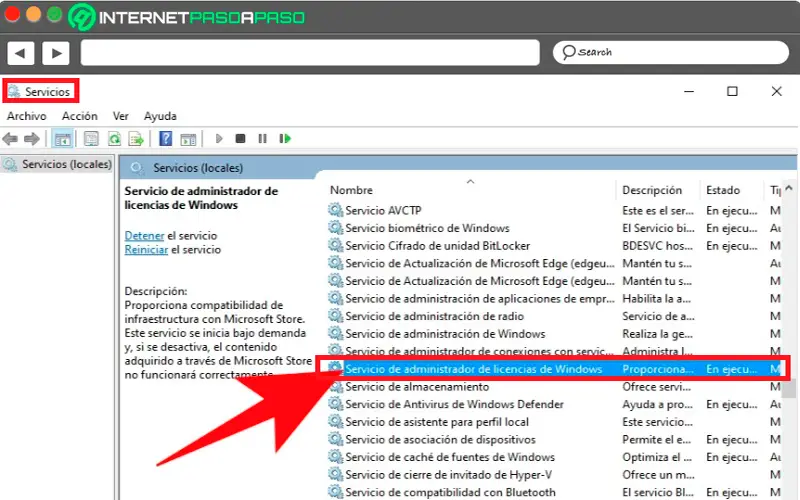Select Servicio de administración de radio
This screenshot has height=500, width=800.
[x=554, y=316]
